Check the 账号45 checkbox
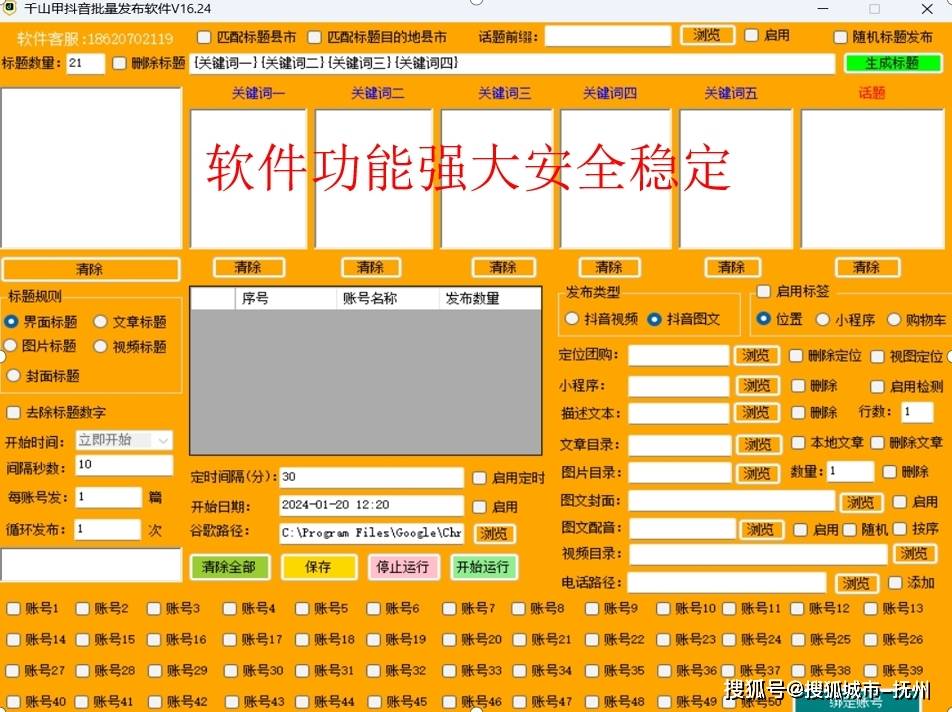952x712 pixels. (x=373, y=702)
